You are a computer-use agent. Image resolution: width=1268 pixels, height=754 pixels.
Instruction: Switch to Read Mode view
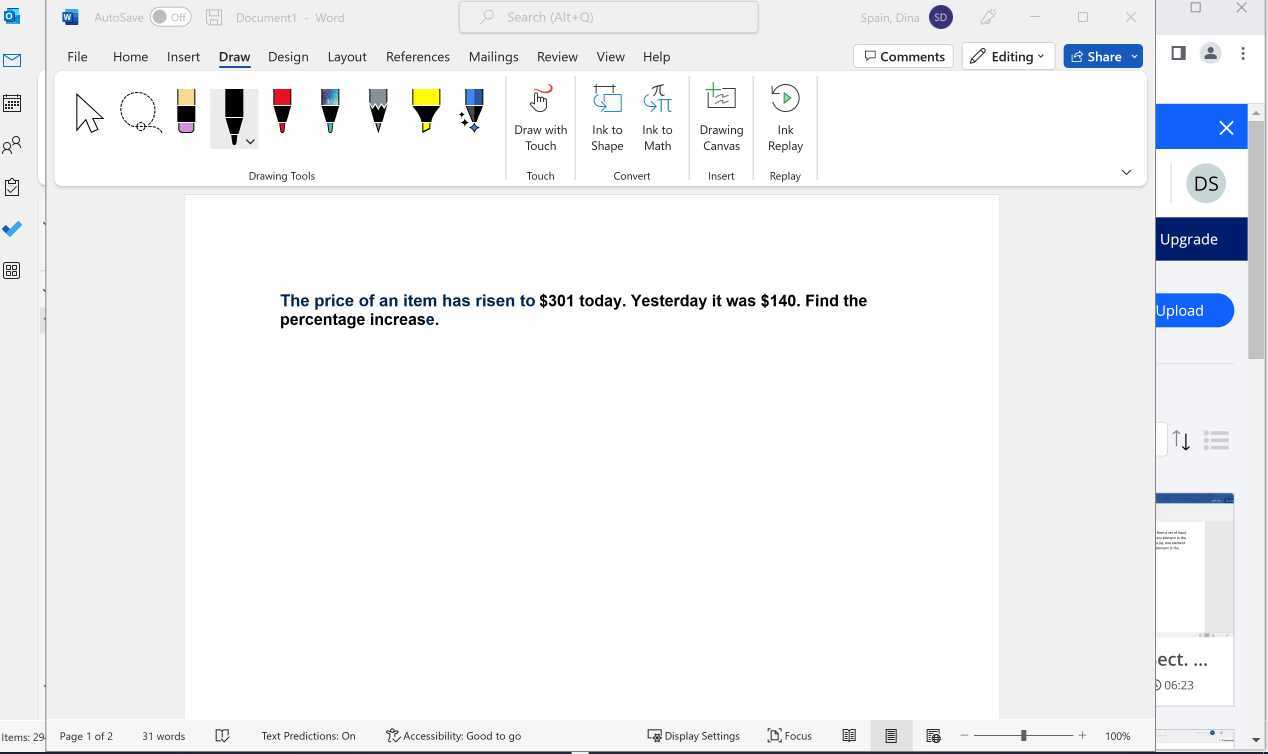pyautogui.click(x=849, y=736)
